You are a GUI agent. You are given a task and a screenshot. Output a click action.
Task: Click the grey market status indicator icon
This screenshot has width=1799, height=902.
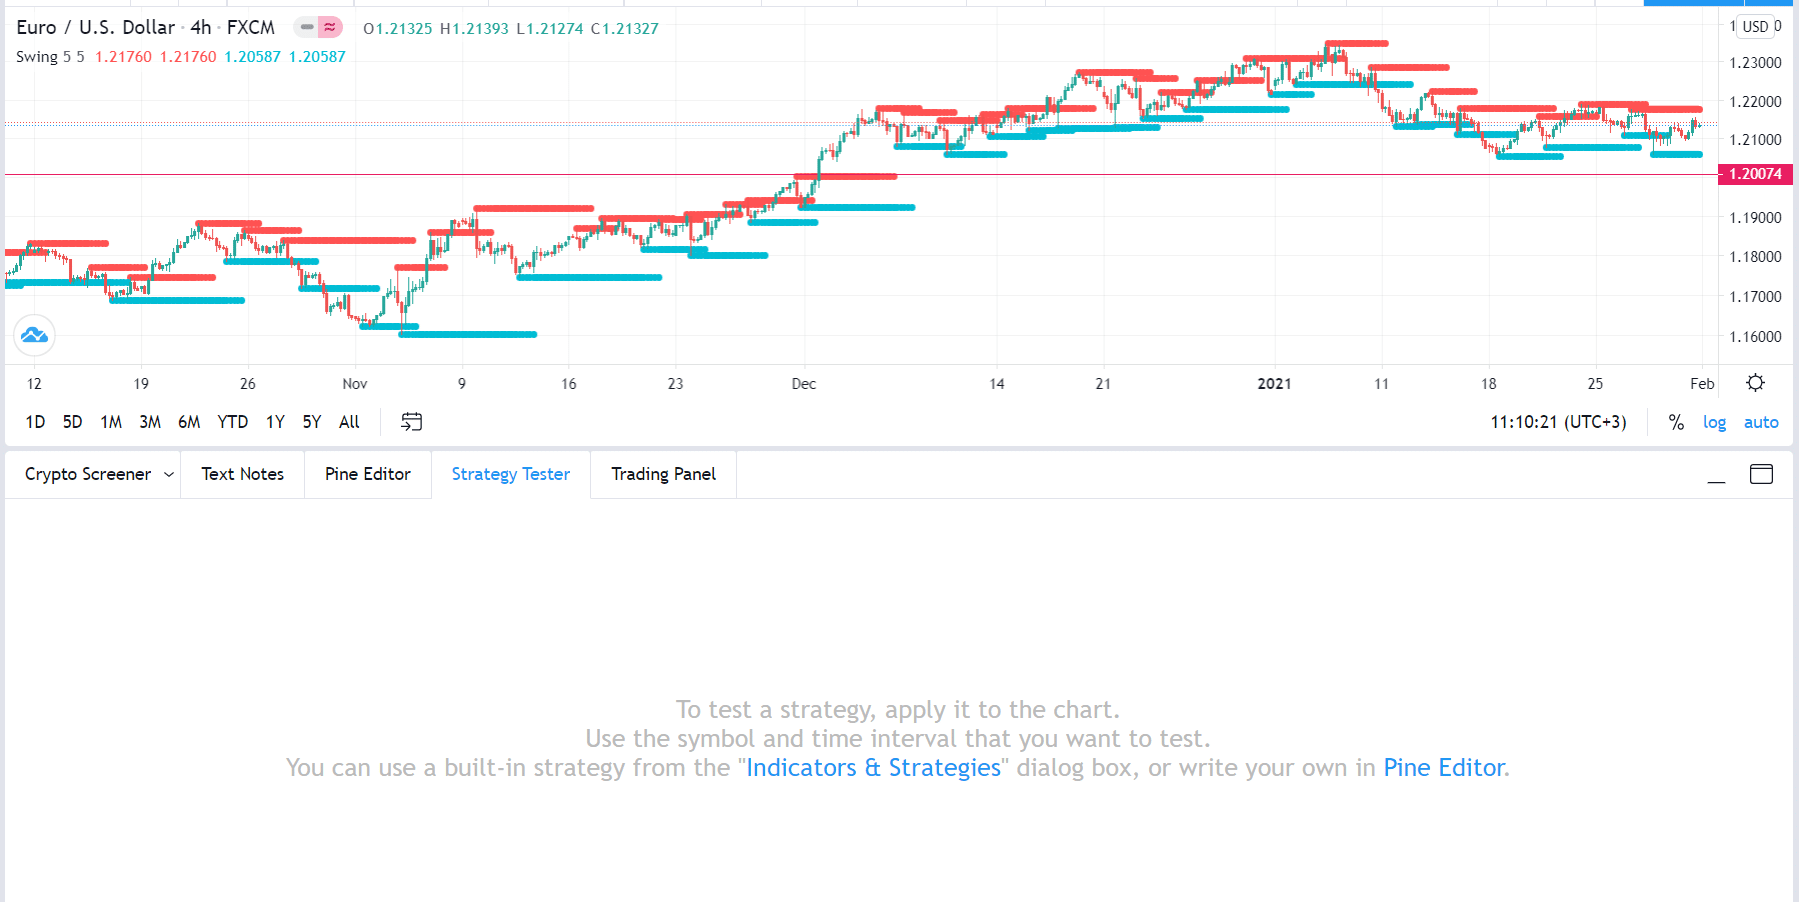tap(306, 28)
